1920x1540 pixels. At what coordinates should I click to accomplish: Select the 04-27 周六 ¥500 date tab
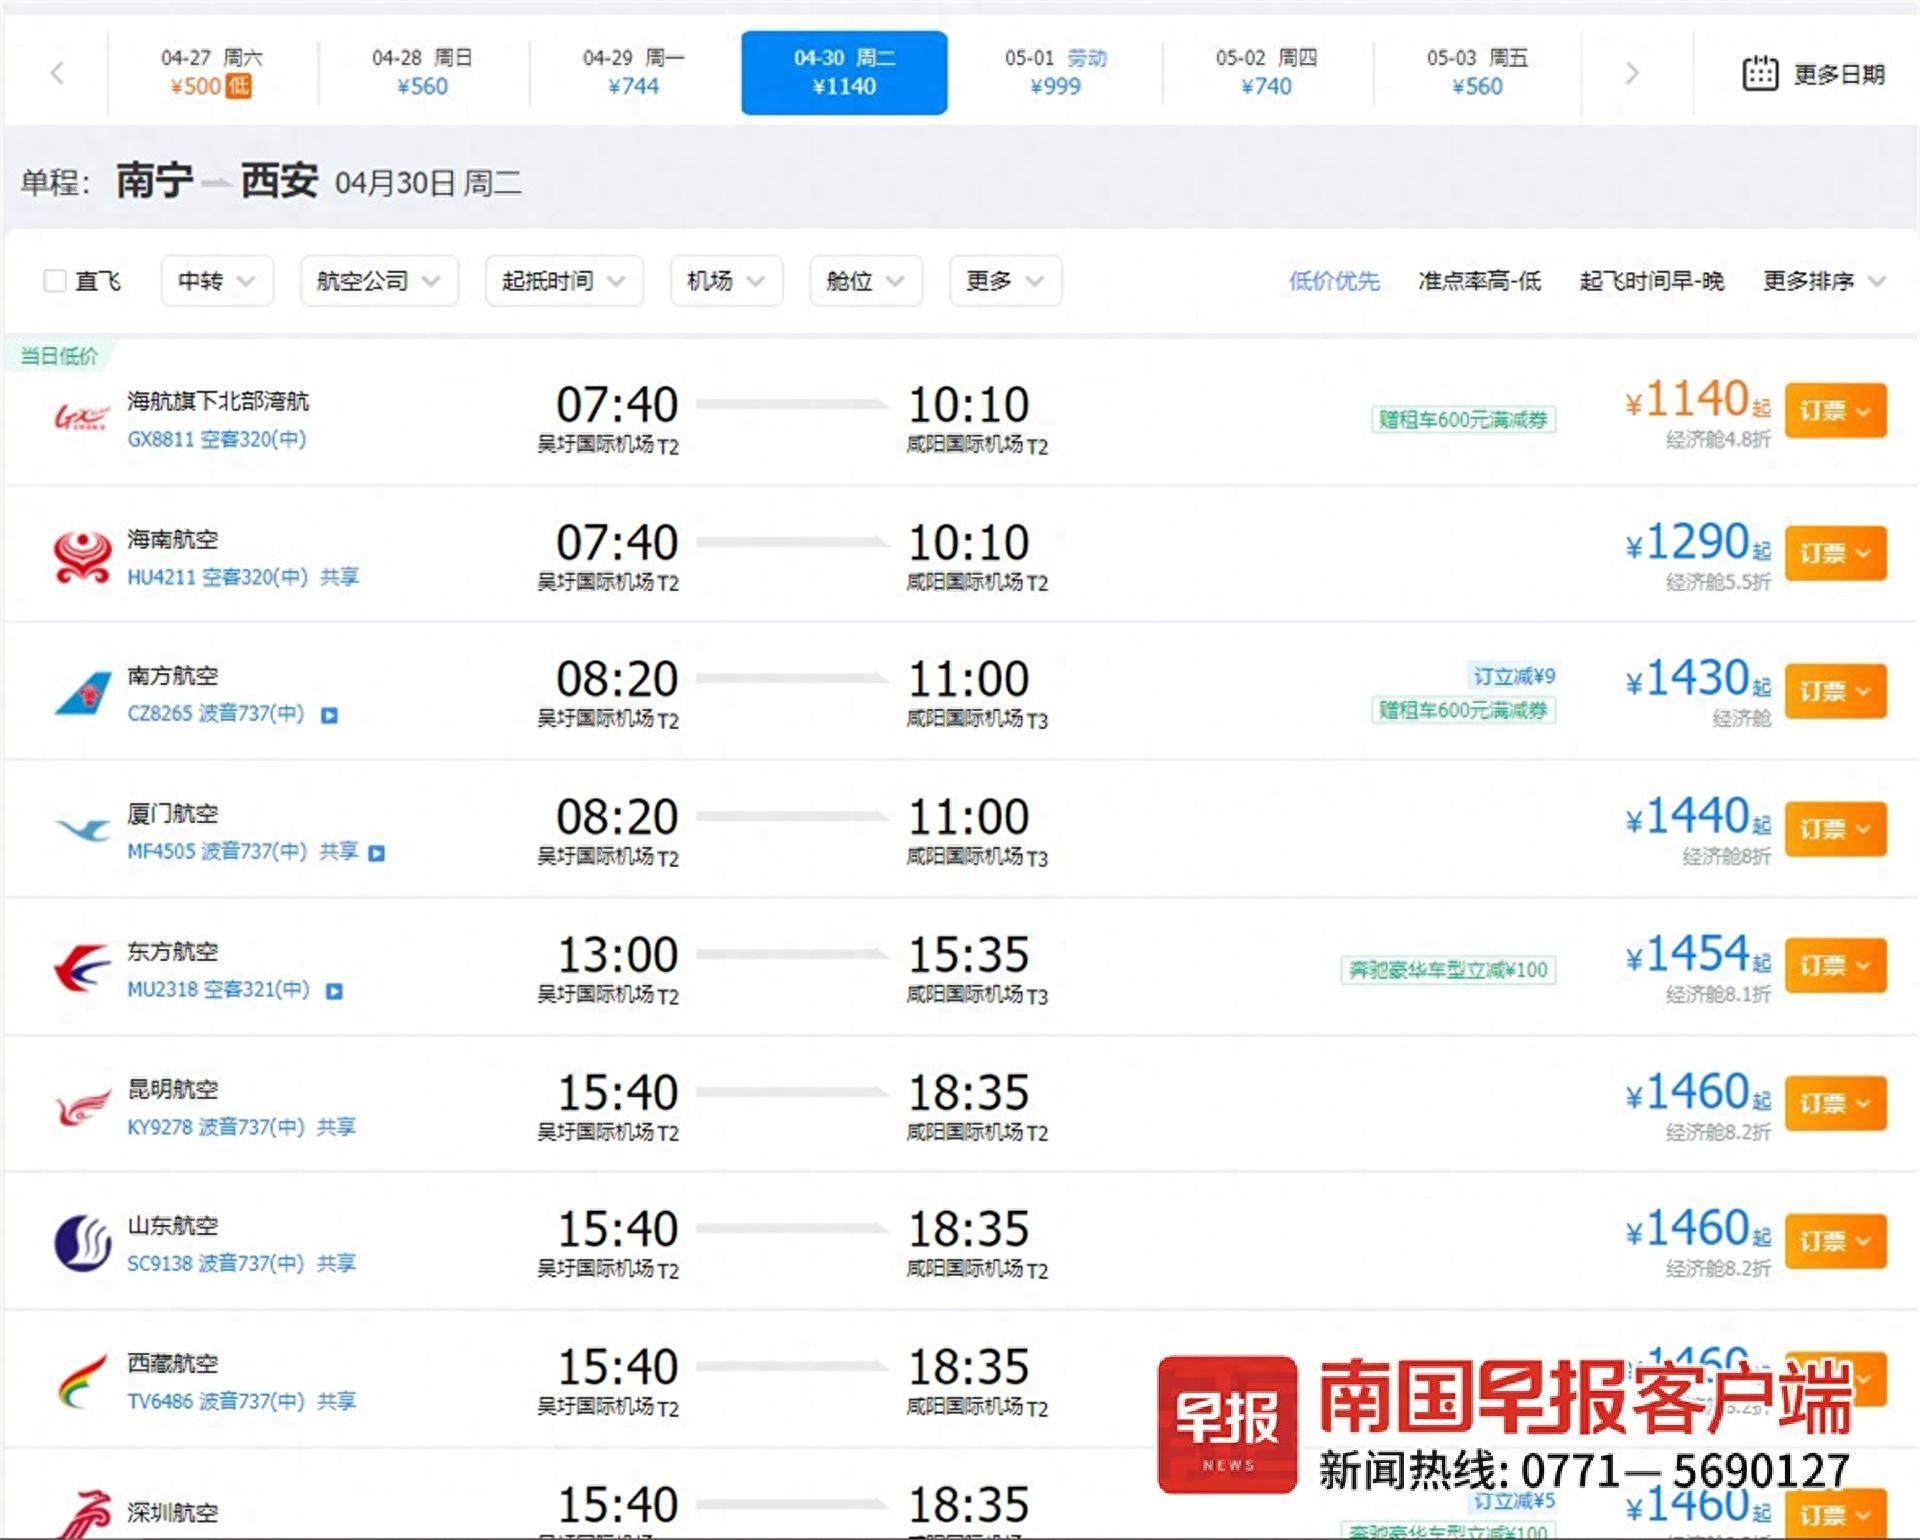tap(212, 72)
